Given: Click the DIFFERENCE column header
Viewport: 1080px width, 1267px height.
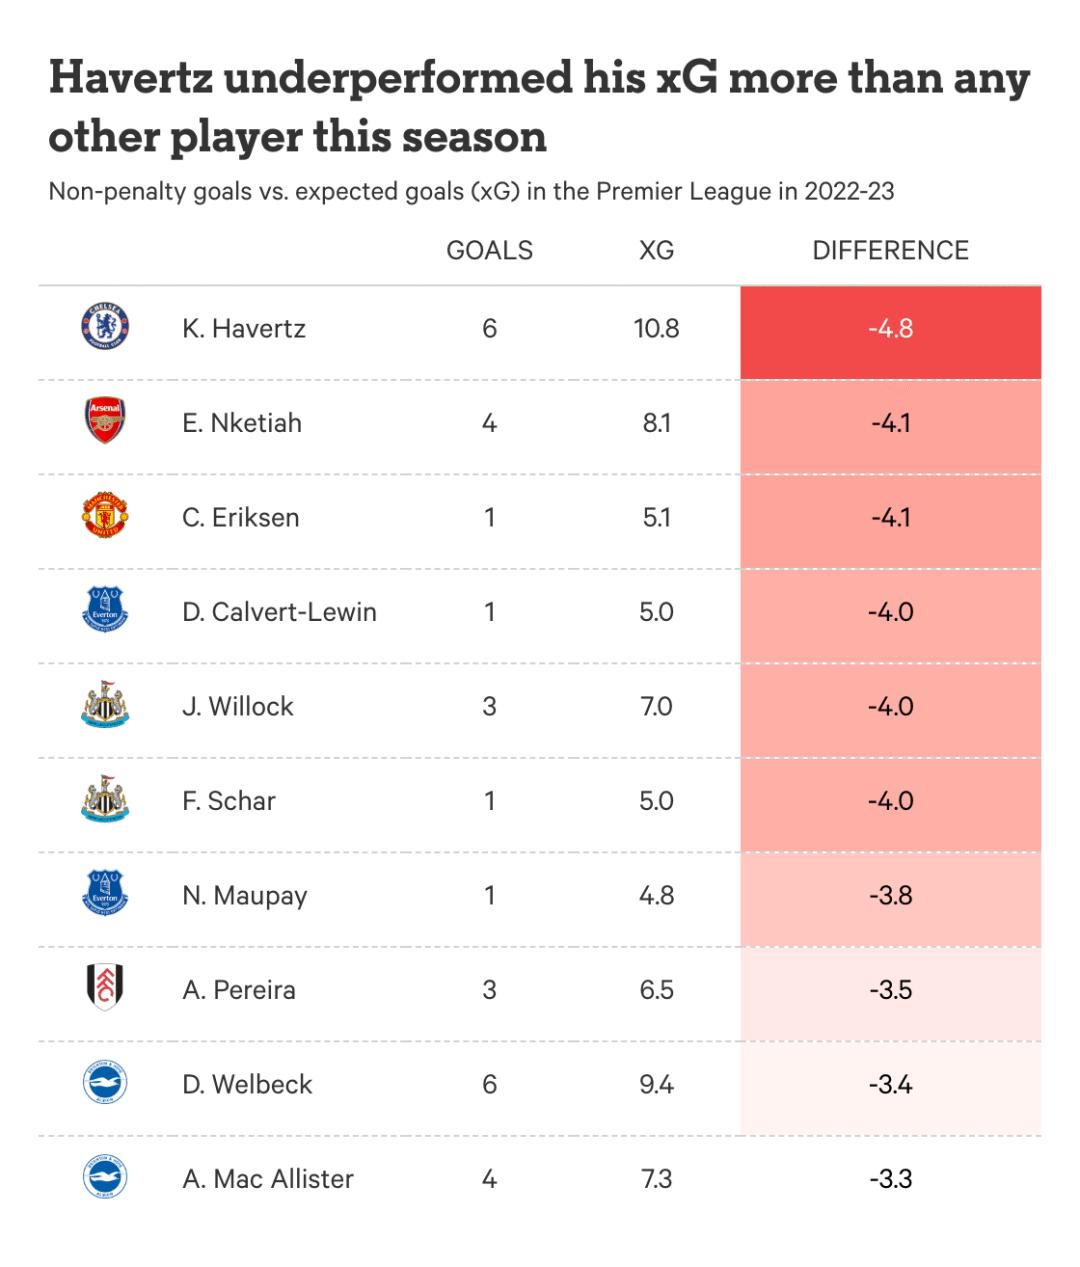Looking at the screenshot, I should (x=890, y=250).
